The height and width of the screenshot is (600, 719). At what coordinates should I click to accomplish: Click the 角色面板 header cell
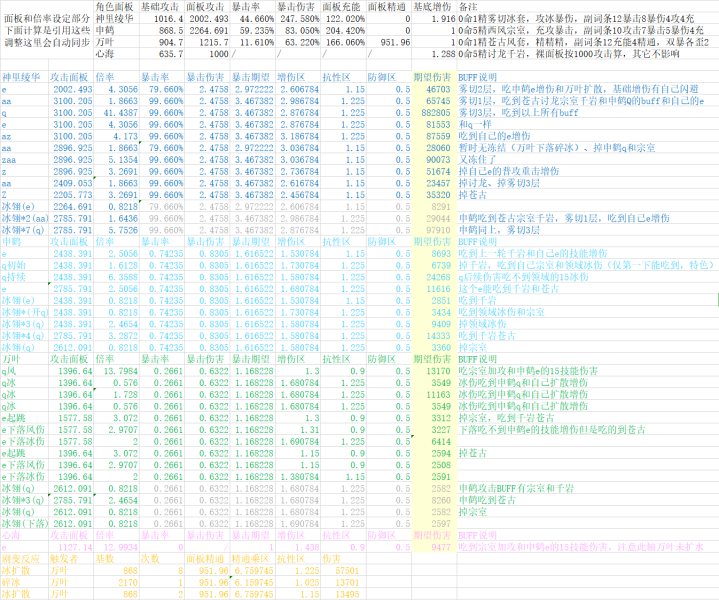pos(114,7)
